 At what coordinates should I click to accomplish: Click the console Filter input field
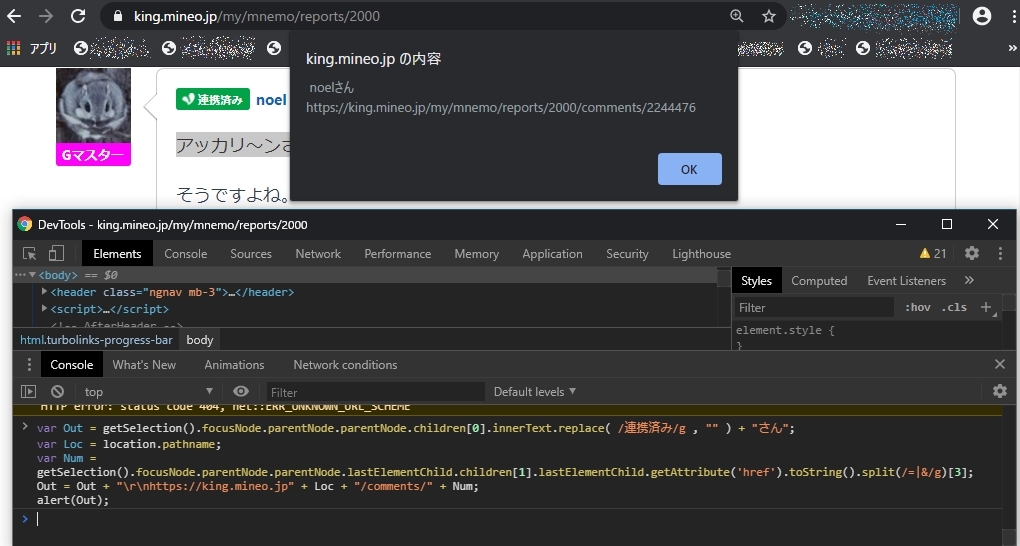point(375,392)
